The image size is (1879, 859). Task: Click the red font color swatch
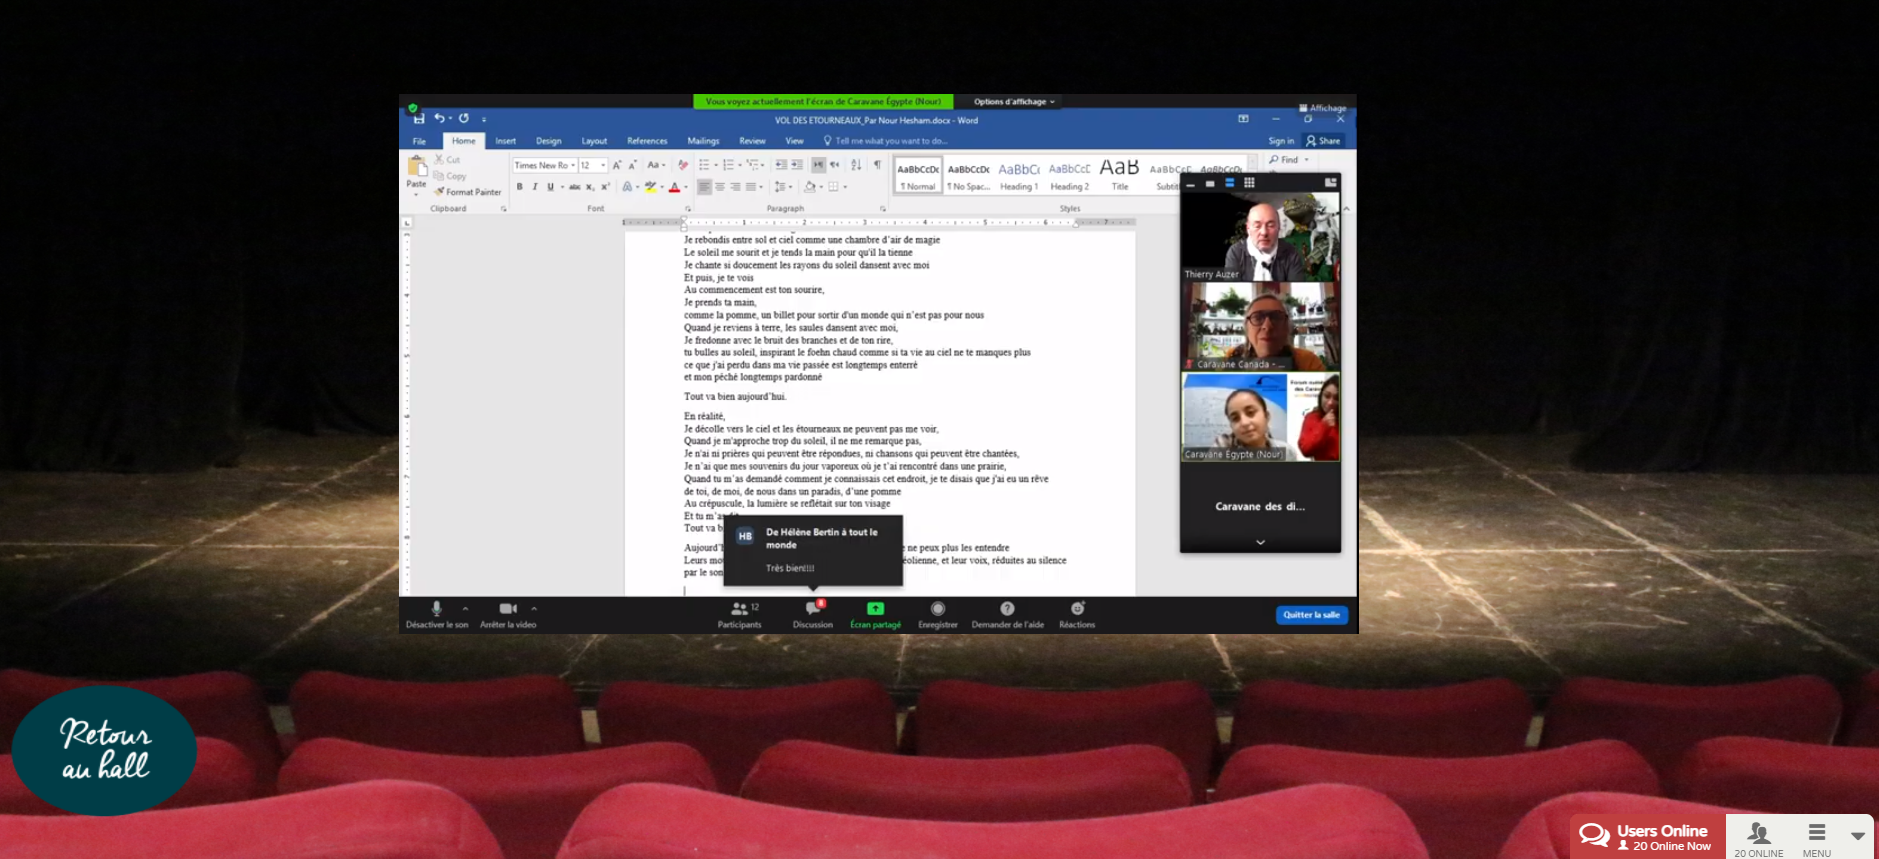675,188
